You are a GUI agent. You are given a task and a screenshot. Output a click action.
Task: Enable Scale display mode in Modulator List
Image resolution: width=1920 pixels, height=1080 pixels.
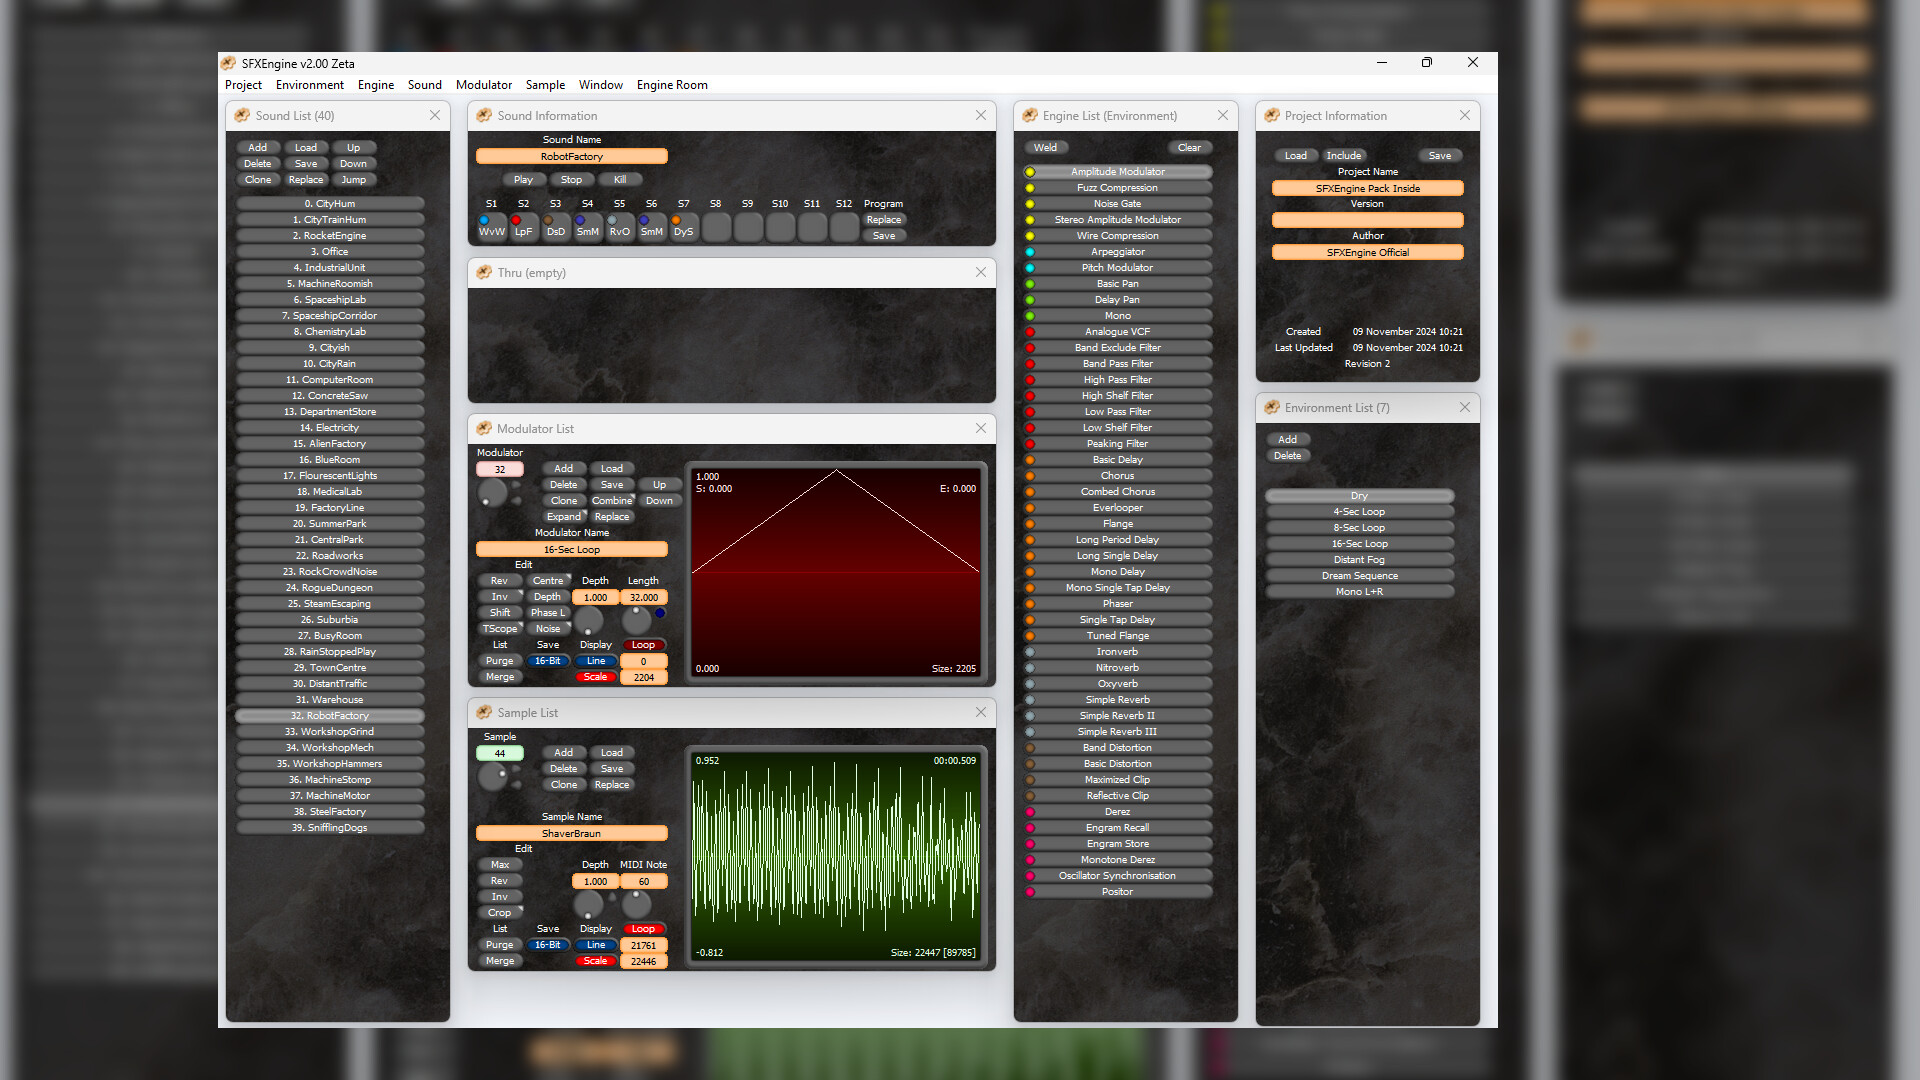tap(596, 676)
